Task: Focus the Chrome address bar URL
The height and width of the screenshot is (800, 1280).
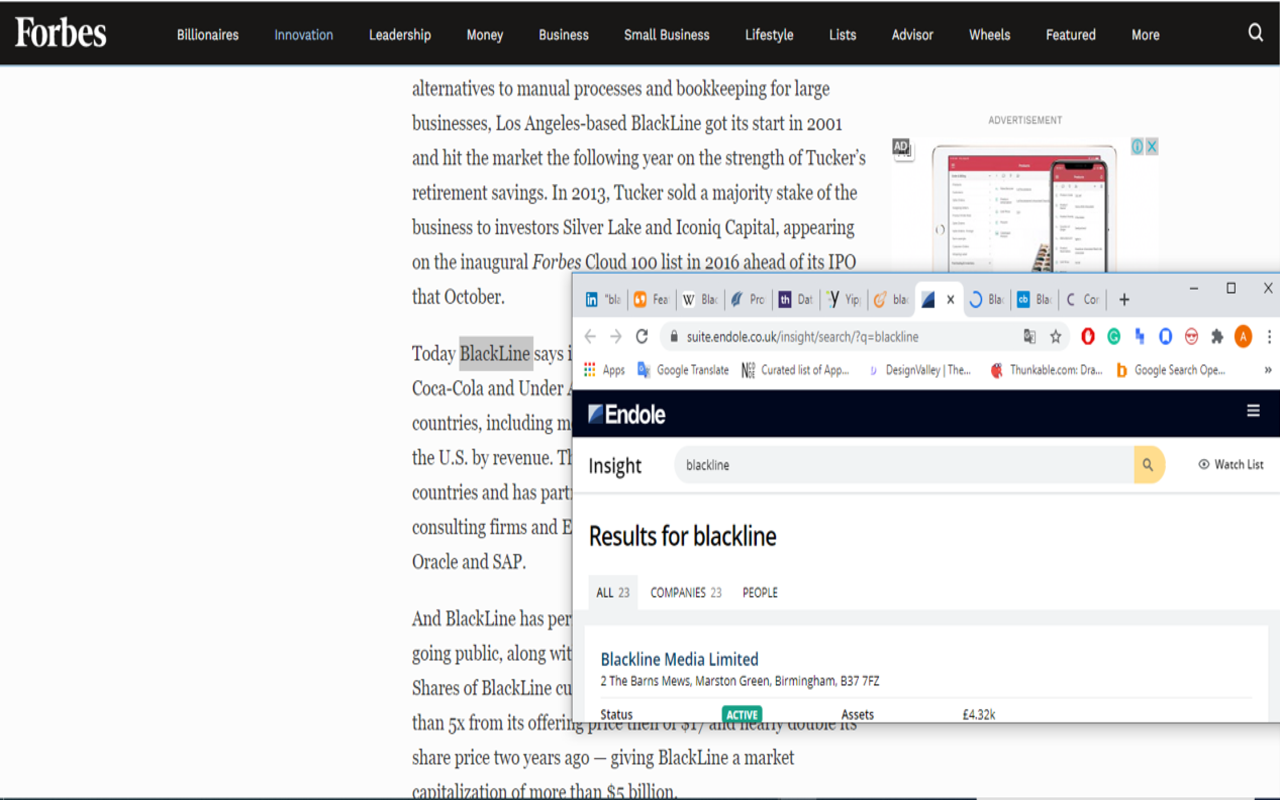Action: 802,337
